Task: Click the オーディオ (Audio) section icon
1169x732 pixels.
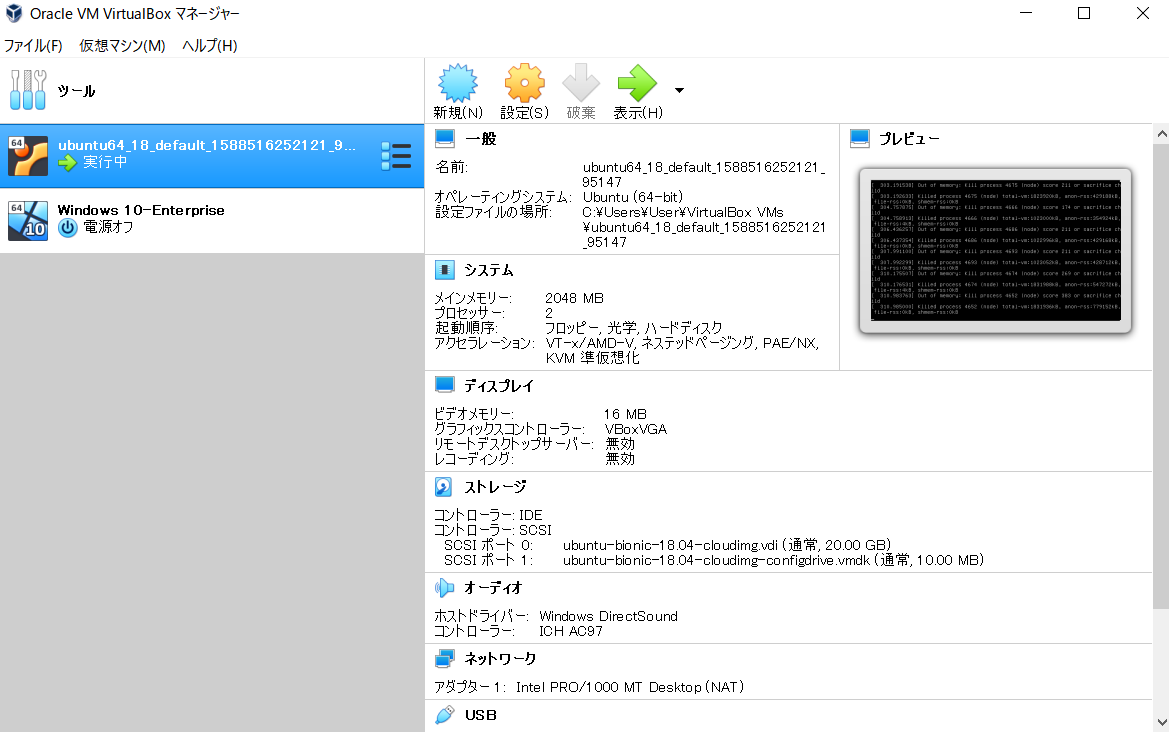Action: point(443,588)
